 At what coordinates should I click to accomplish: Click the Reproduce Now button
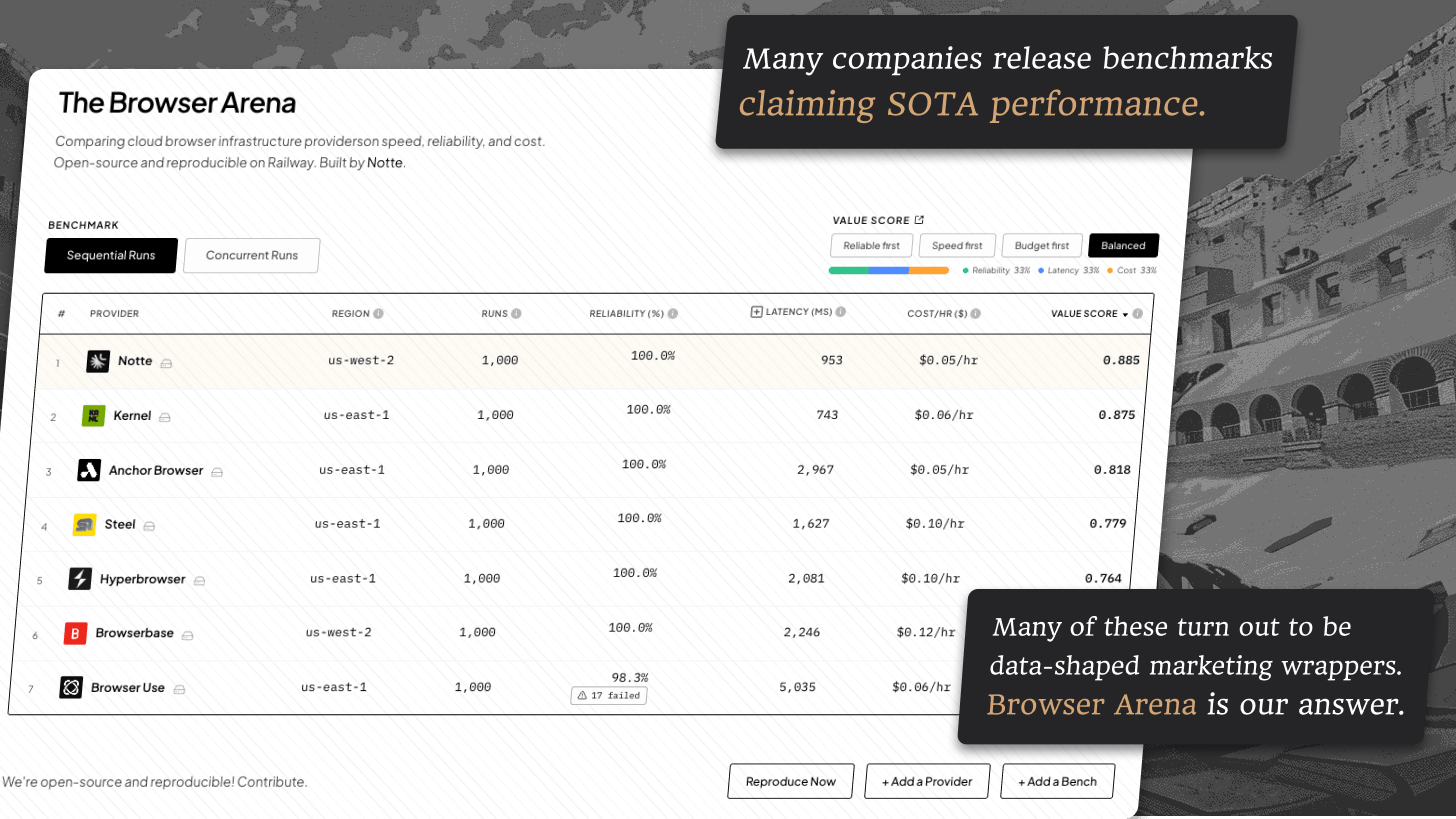pyautogui.click(x=791, y=781)
